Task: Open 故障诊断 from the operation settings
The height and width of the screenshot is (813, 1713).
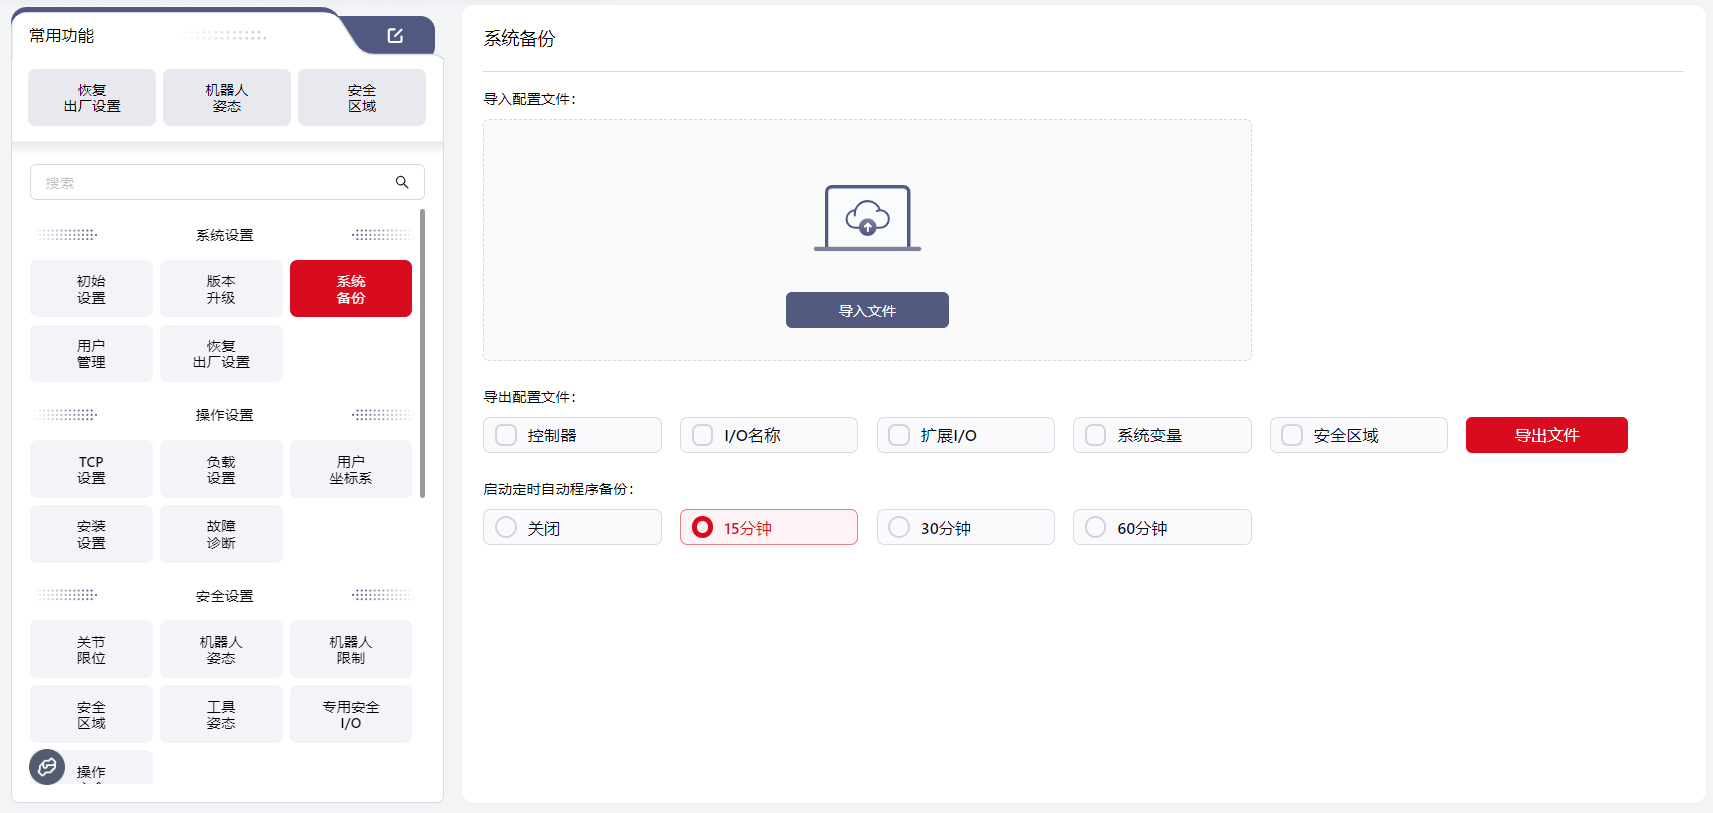Action: coord(221,534)
